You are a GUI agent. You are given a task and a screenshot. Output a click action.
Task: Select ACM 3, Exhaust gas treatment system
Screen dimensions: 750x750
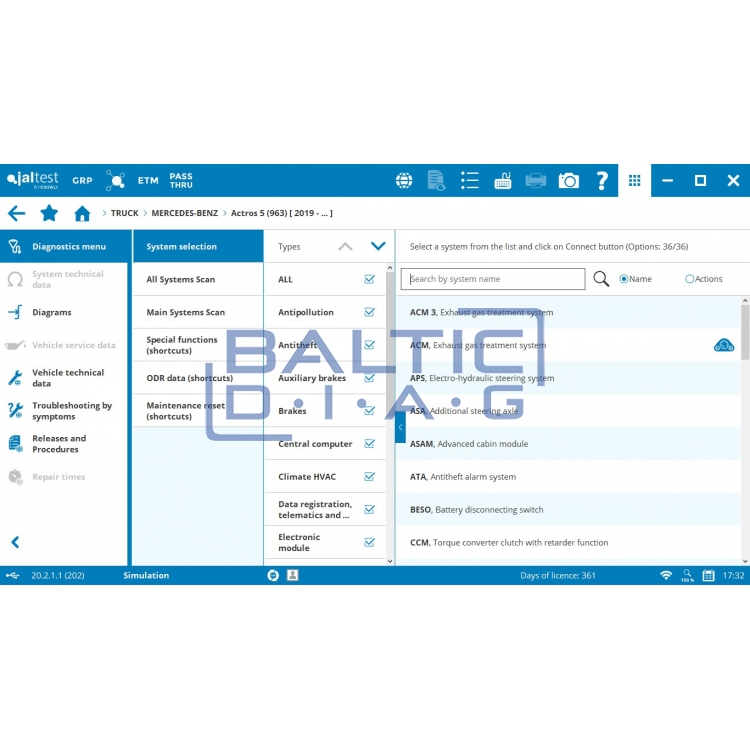[x=569, y=312]
